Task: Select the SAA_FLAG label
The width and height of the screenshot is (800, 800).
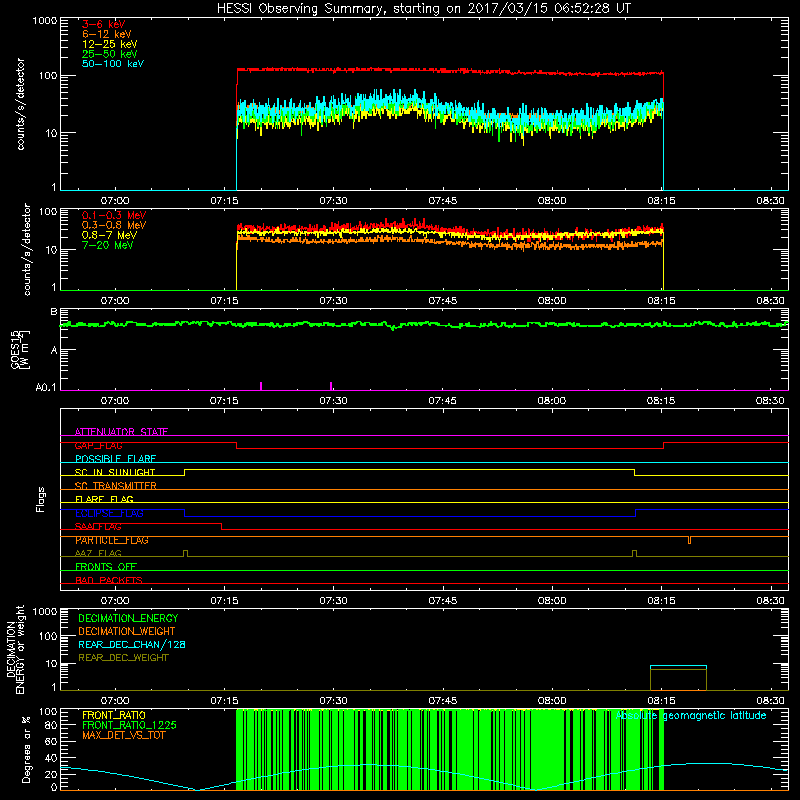Action: point(98,526)
